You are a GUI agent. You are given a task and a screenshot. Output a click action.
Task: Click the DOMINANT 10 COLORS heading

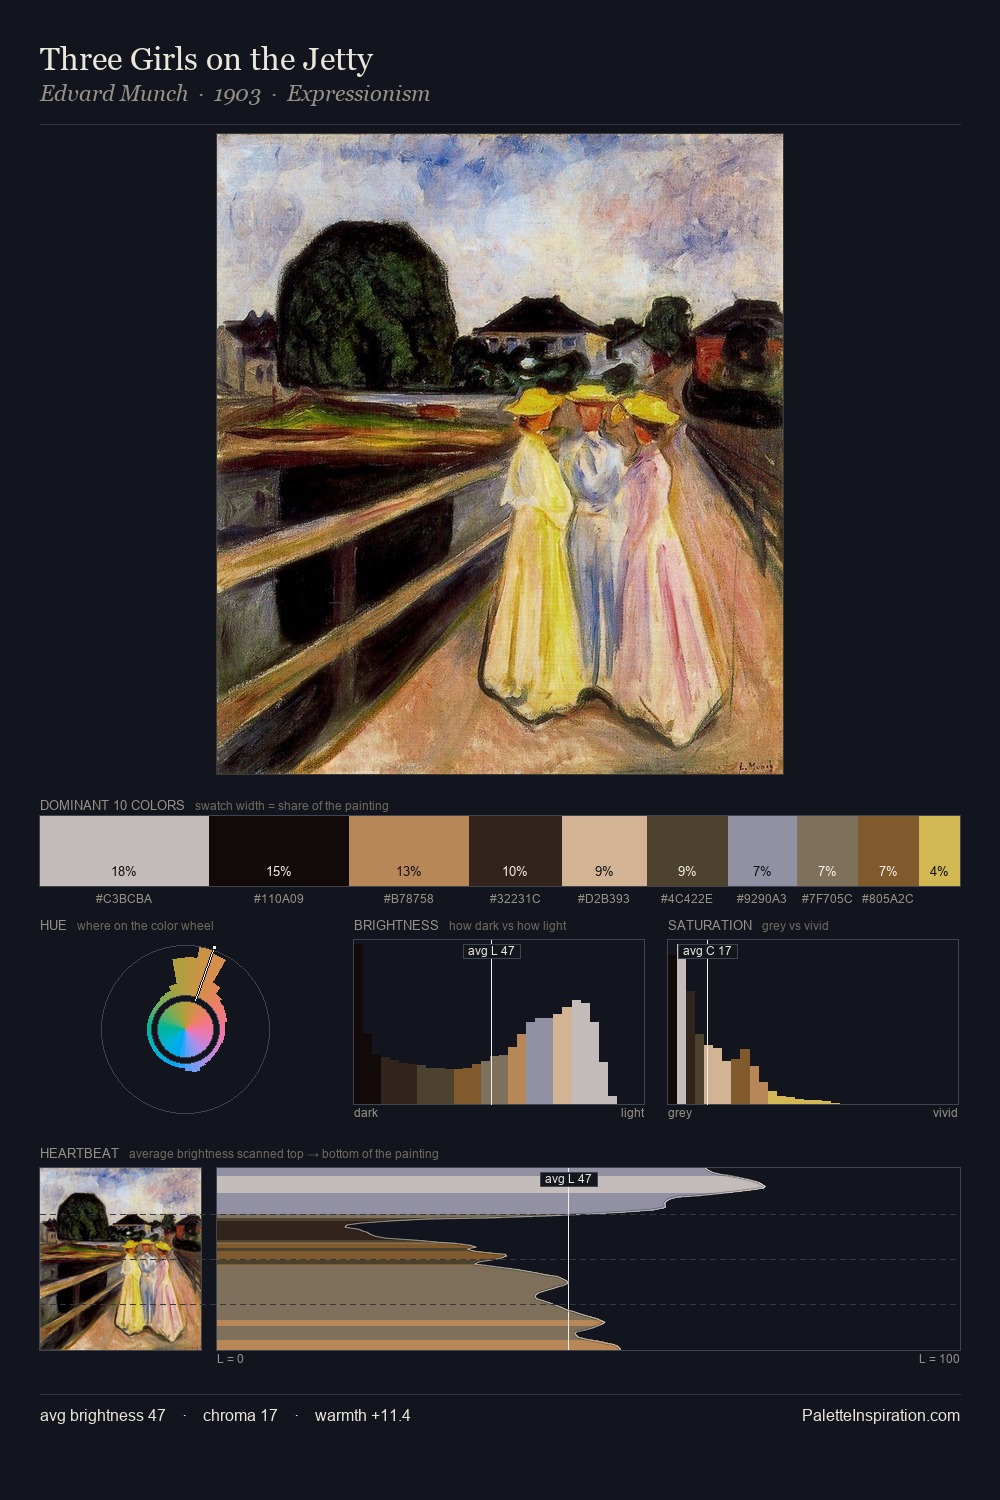[x=112, y=805]
